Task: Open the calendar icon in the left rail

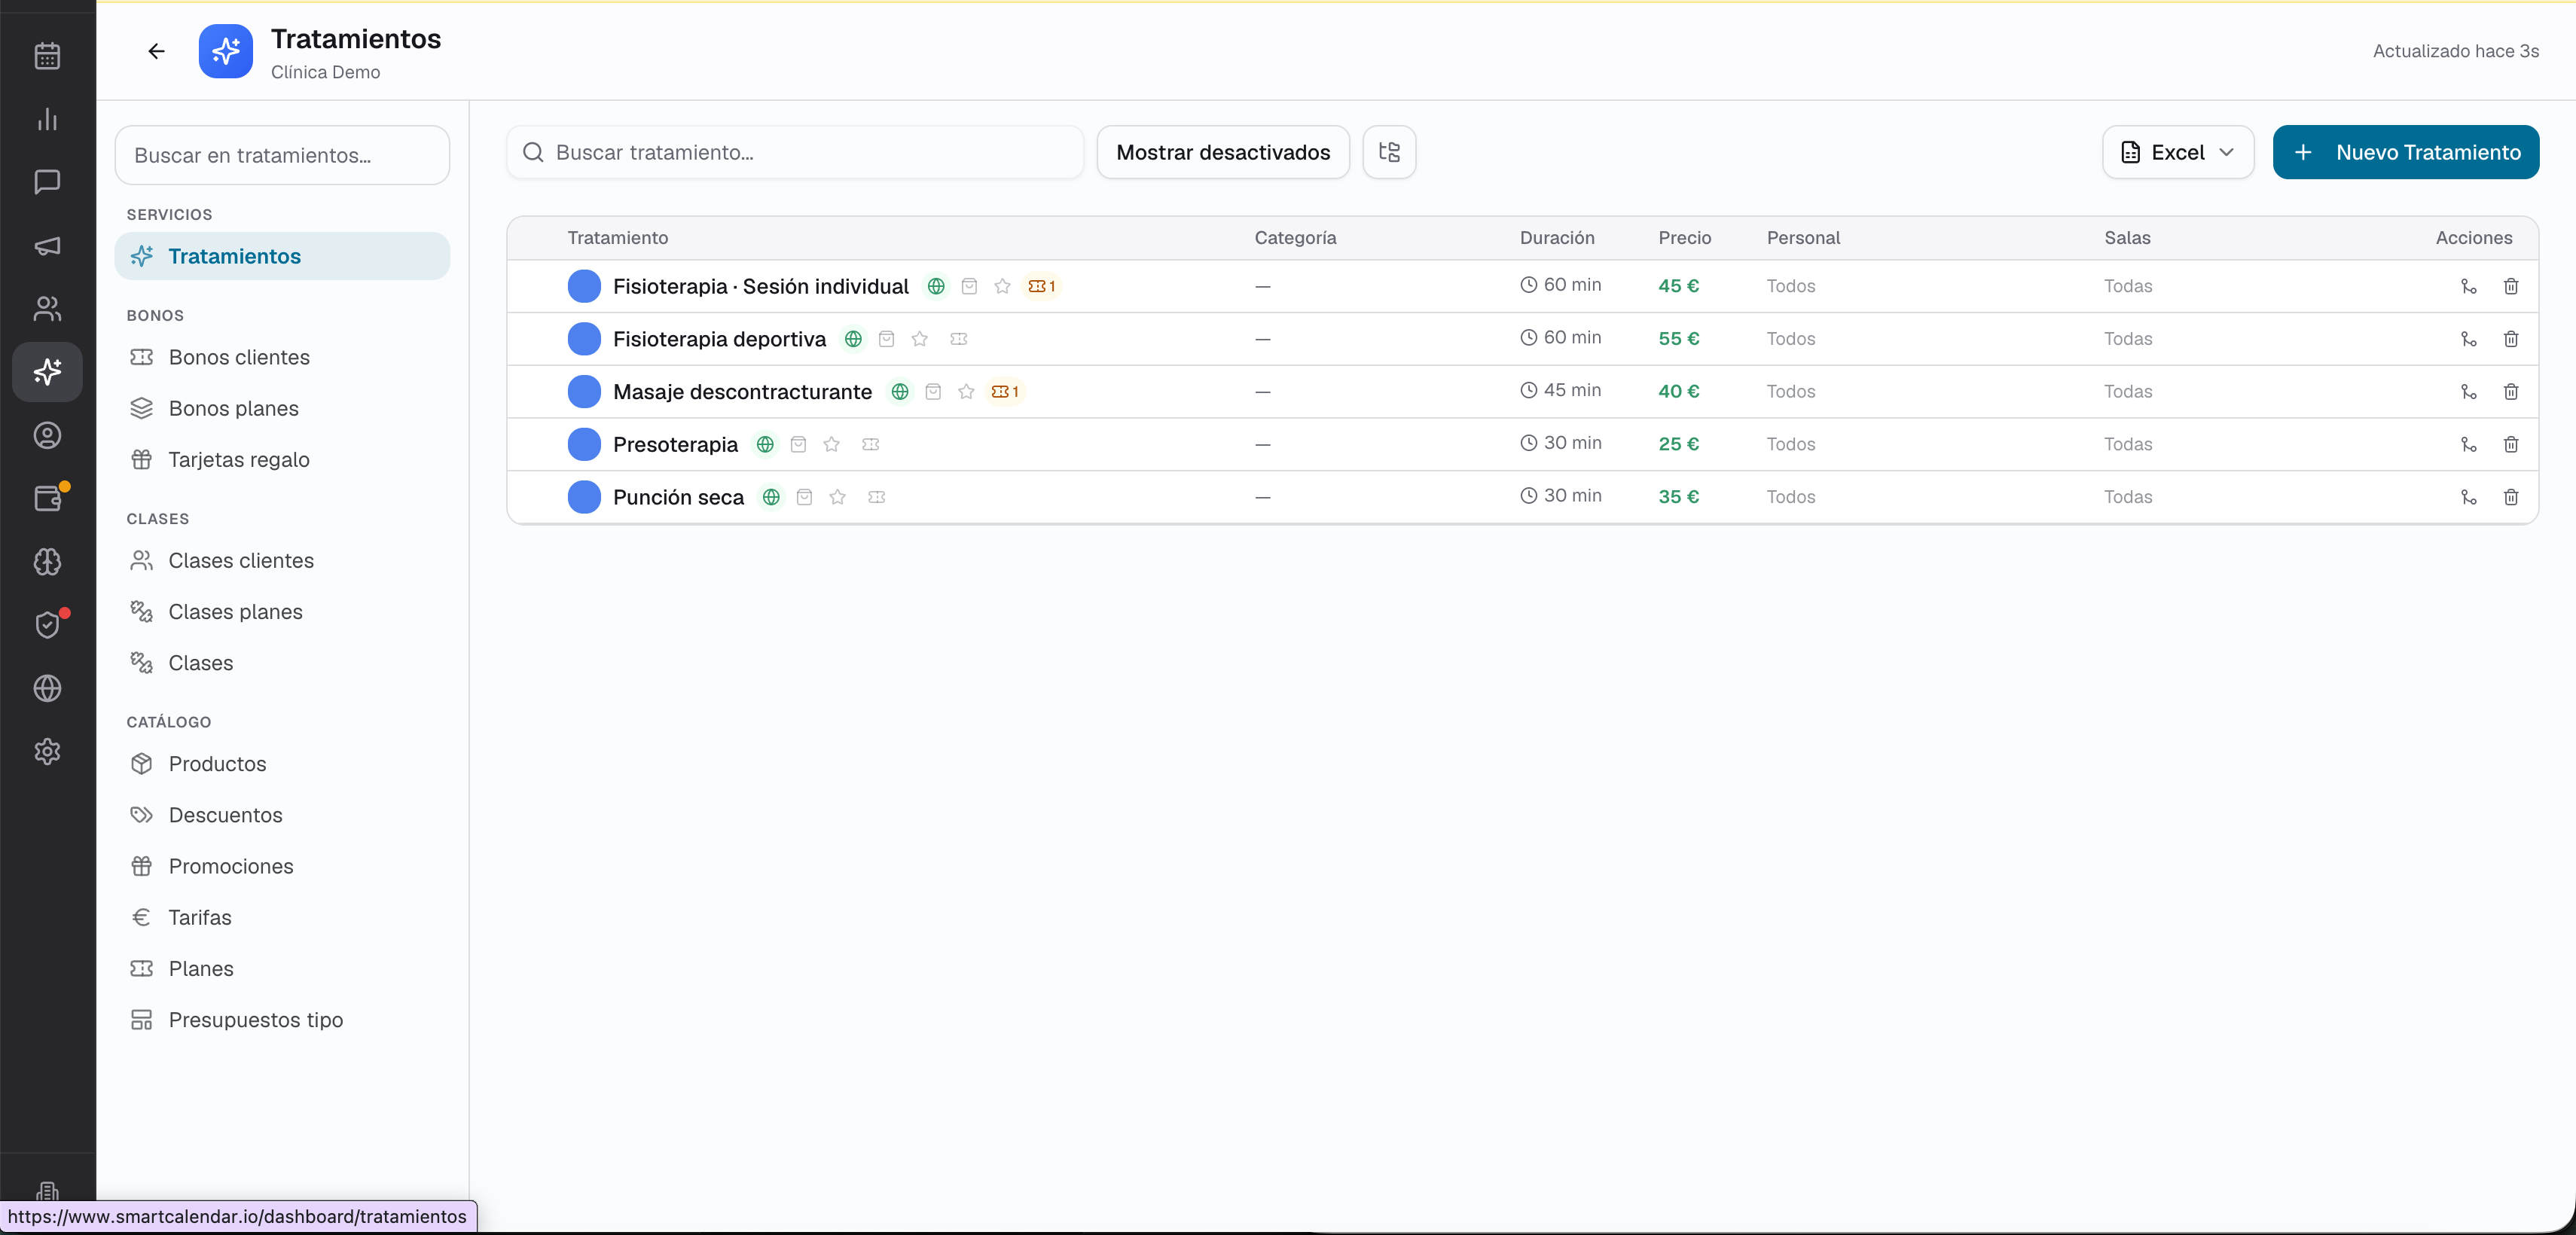Action: pos(47,56)
